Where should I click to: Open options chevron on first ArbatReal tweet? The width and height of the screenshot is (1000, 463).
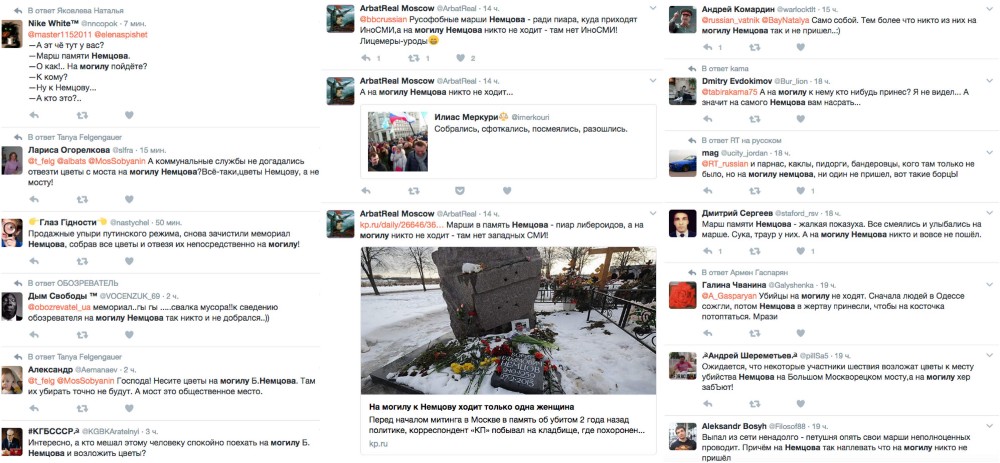[652, 8]
